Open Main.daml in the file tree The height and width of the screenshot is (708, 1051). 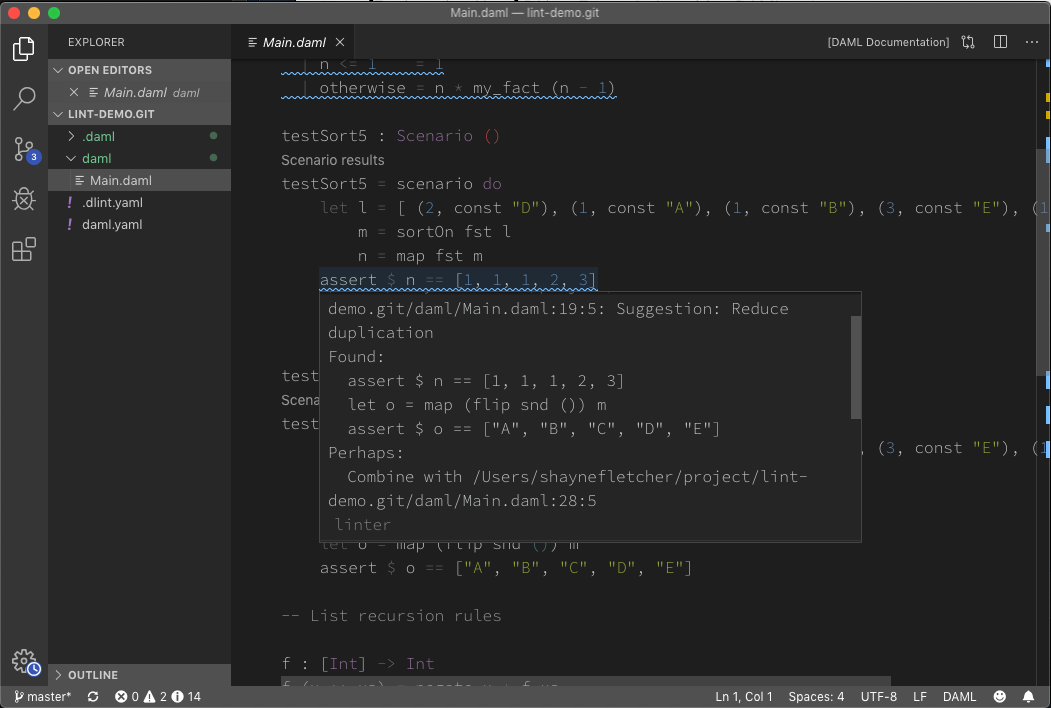(139, 180)
